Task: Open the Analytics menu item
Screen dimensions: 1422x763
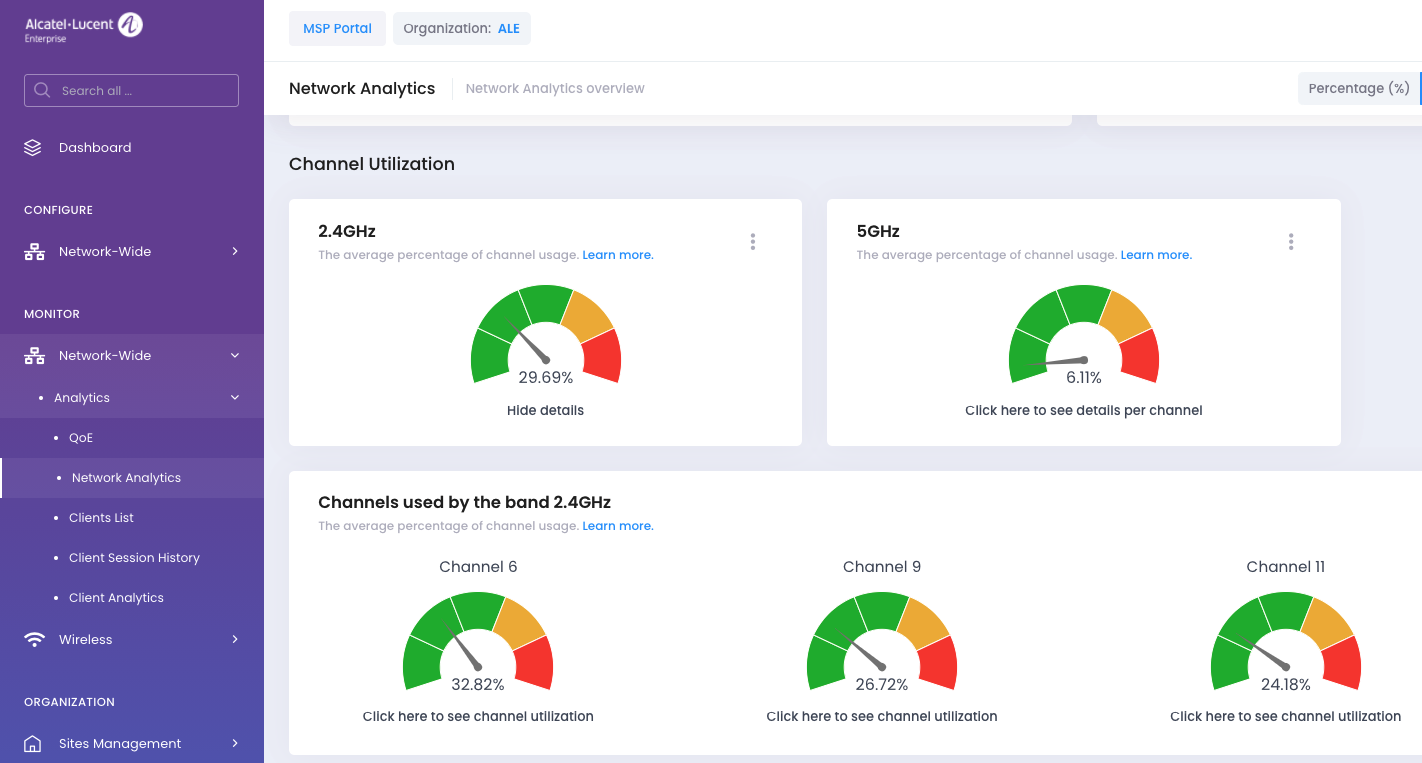Action: coord(132,398)
